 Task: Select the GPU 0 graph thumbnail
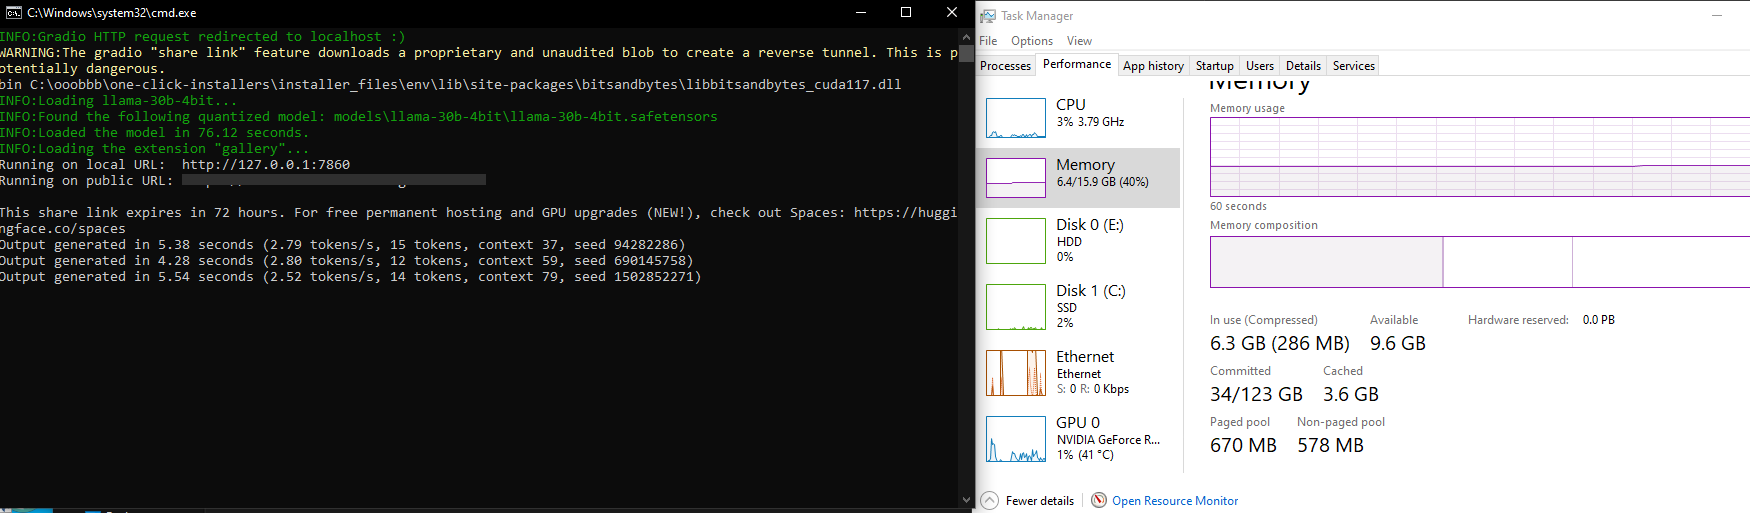pos(1016,439)
